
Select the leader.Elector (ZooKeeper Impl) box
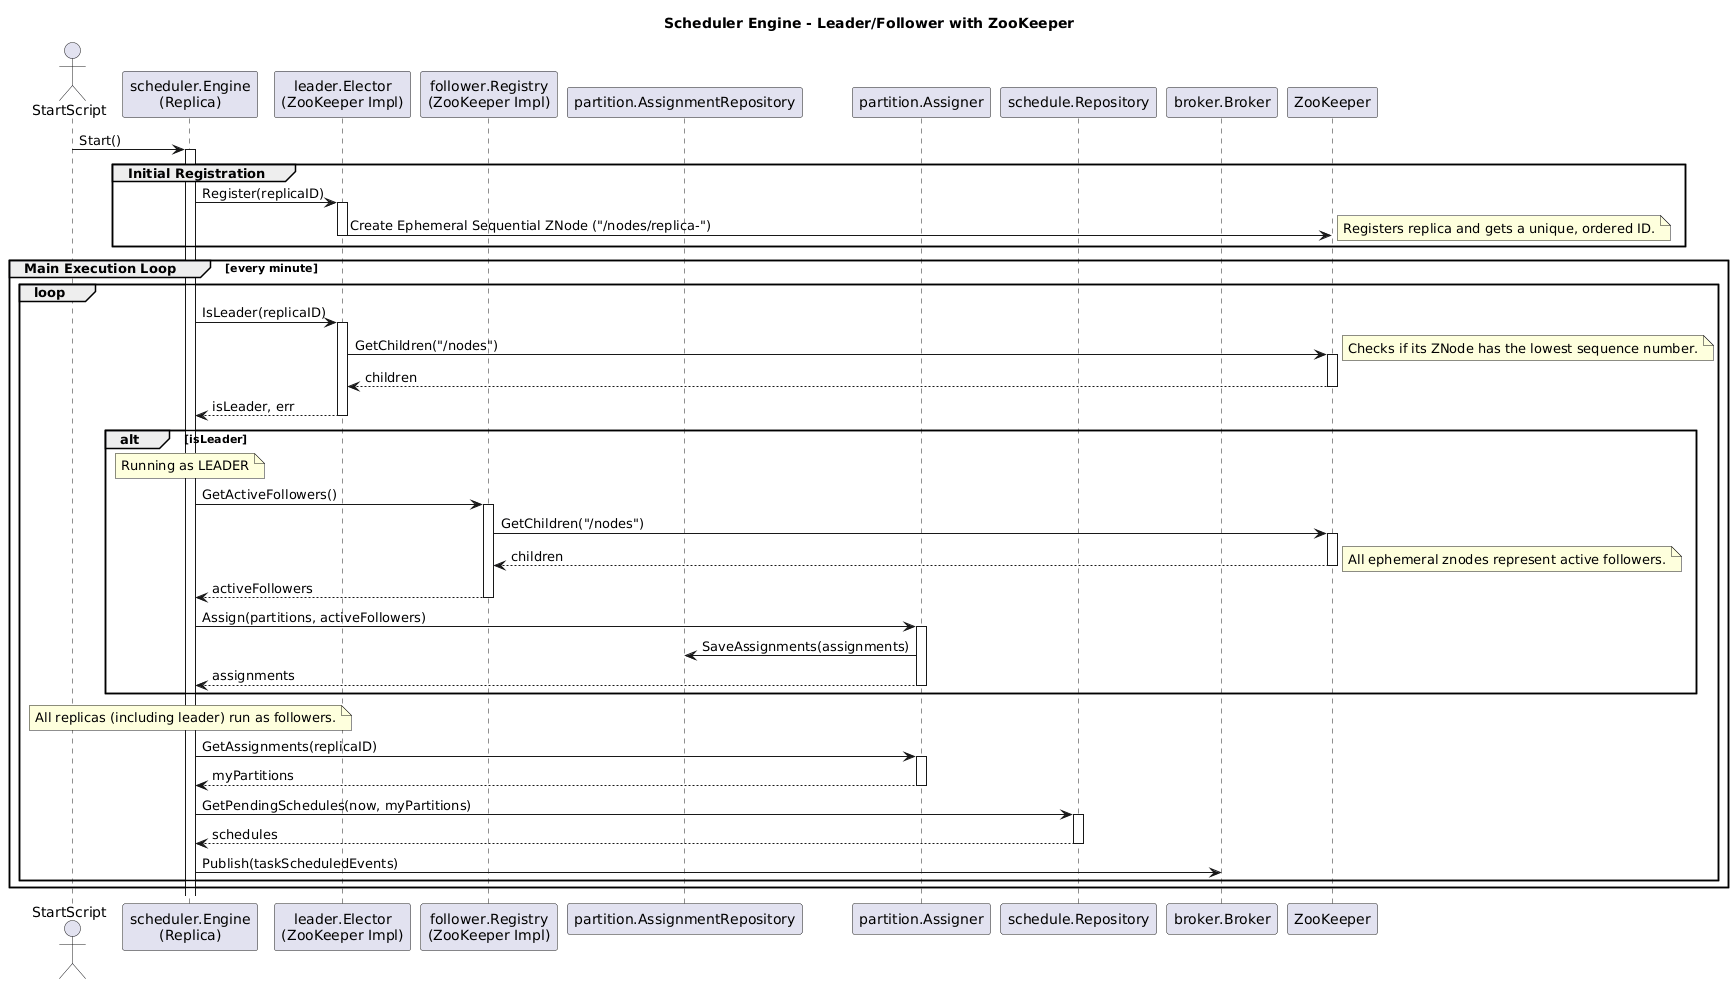342,93
